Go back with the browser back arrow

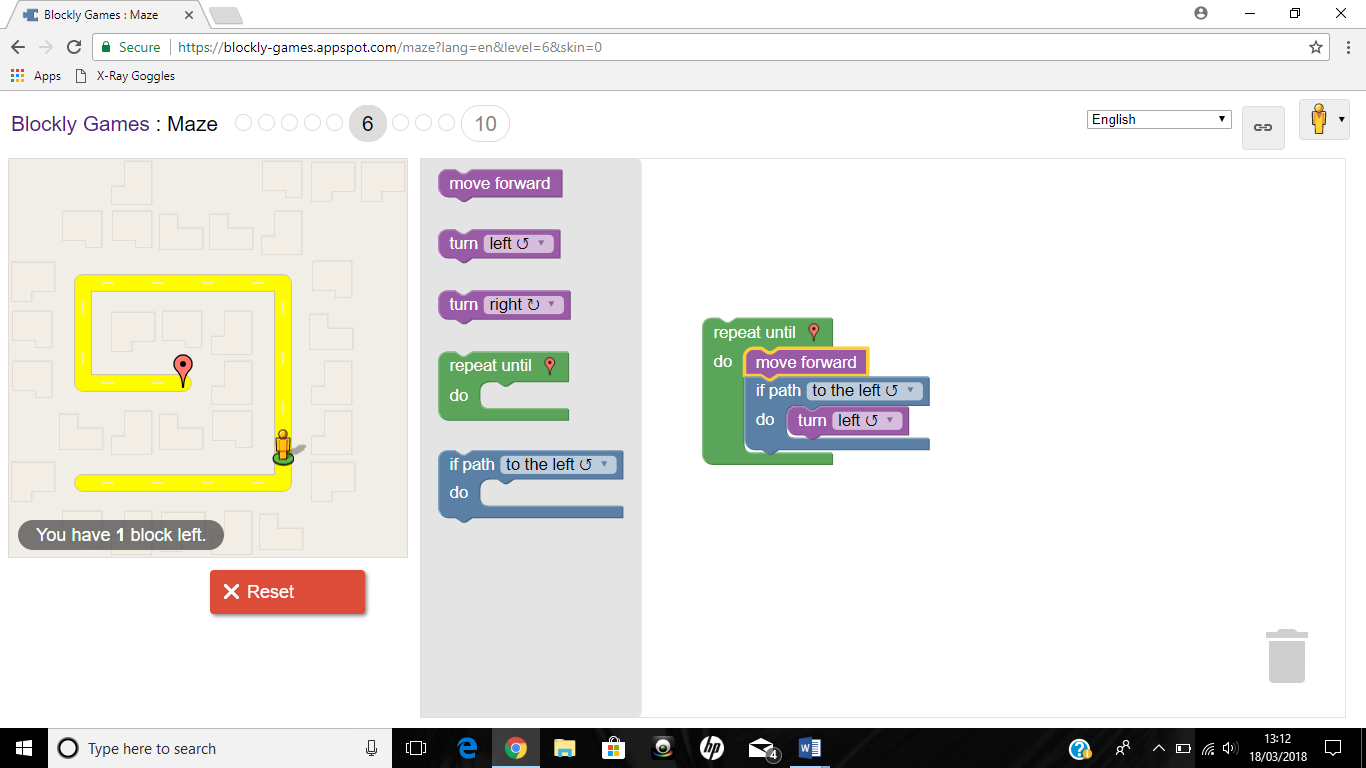(18, 47)
